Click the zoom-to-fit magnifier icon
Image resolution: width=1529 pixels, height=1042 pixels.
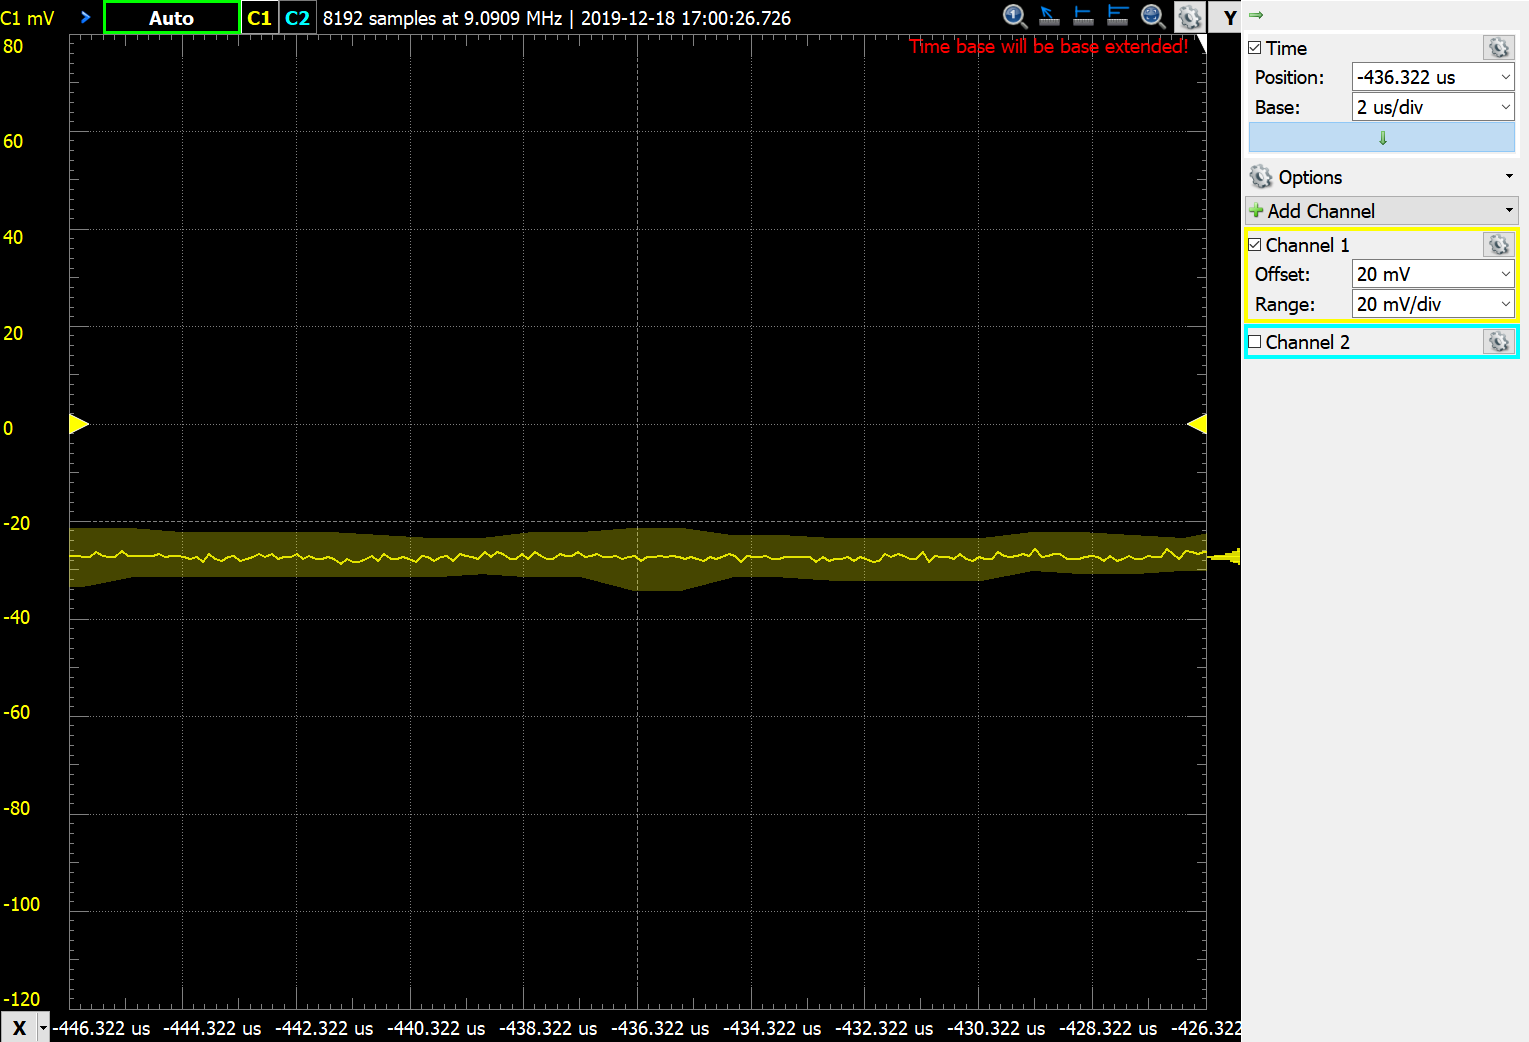tap(1153, 16)
